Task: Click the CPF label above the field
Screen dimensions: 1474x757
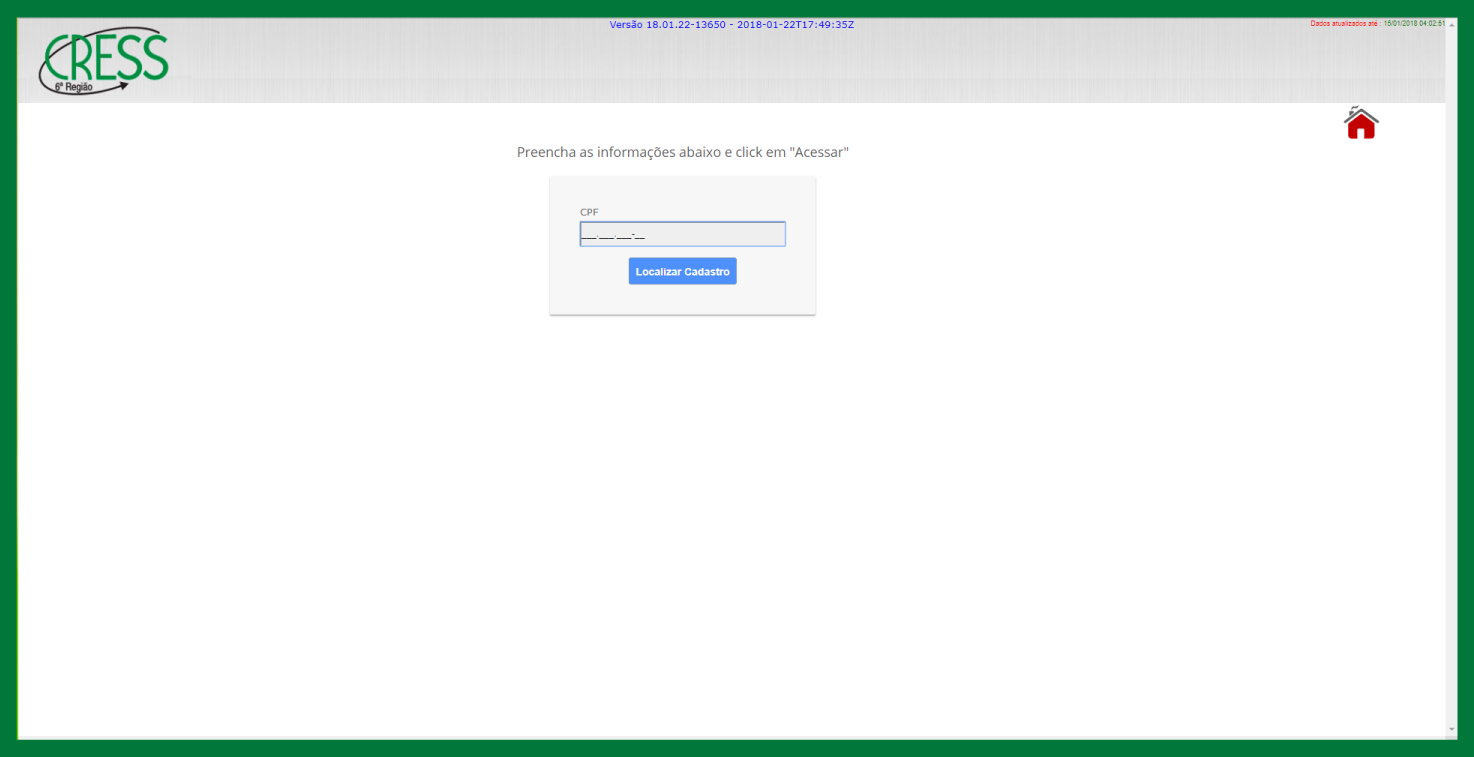Action: point(589,212)
